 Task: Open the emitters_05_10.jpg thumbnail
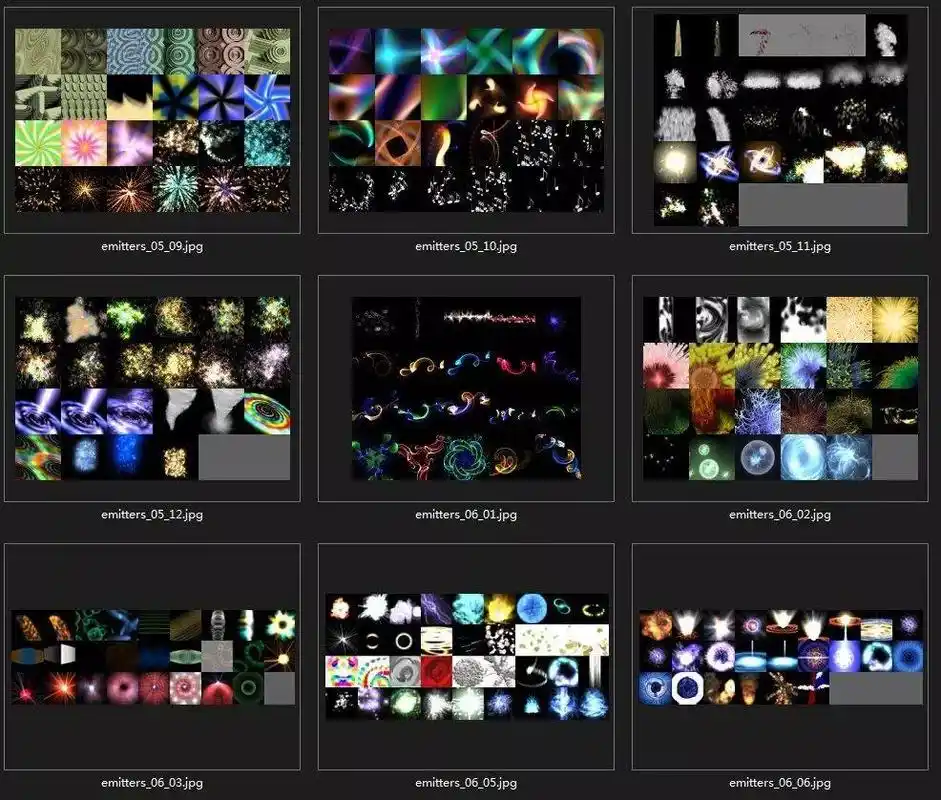(466, 120)
